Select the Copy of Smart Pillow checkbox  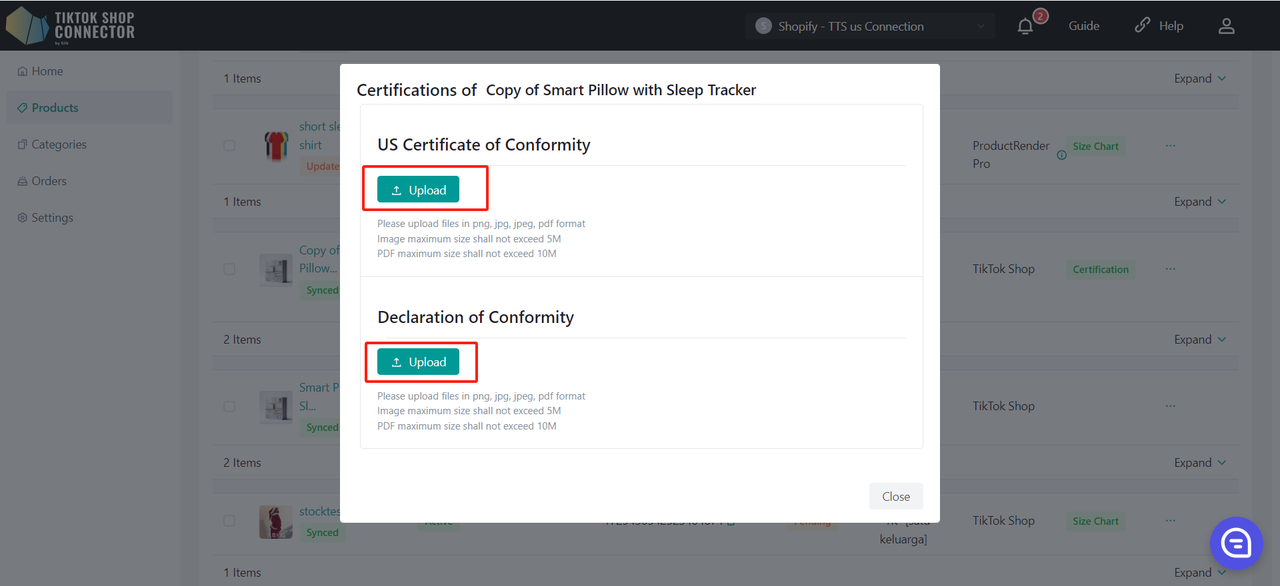(x=229, y=269)
